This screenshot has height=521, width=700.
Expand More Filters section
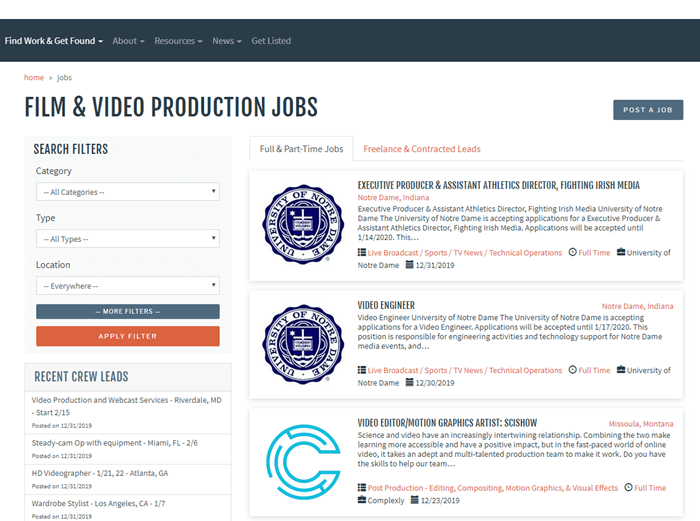[x=128, y=312]
